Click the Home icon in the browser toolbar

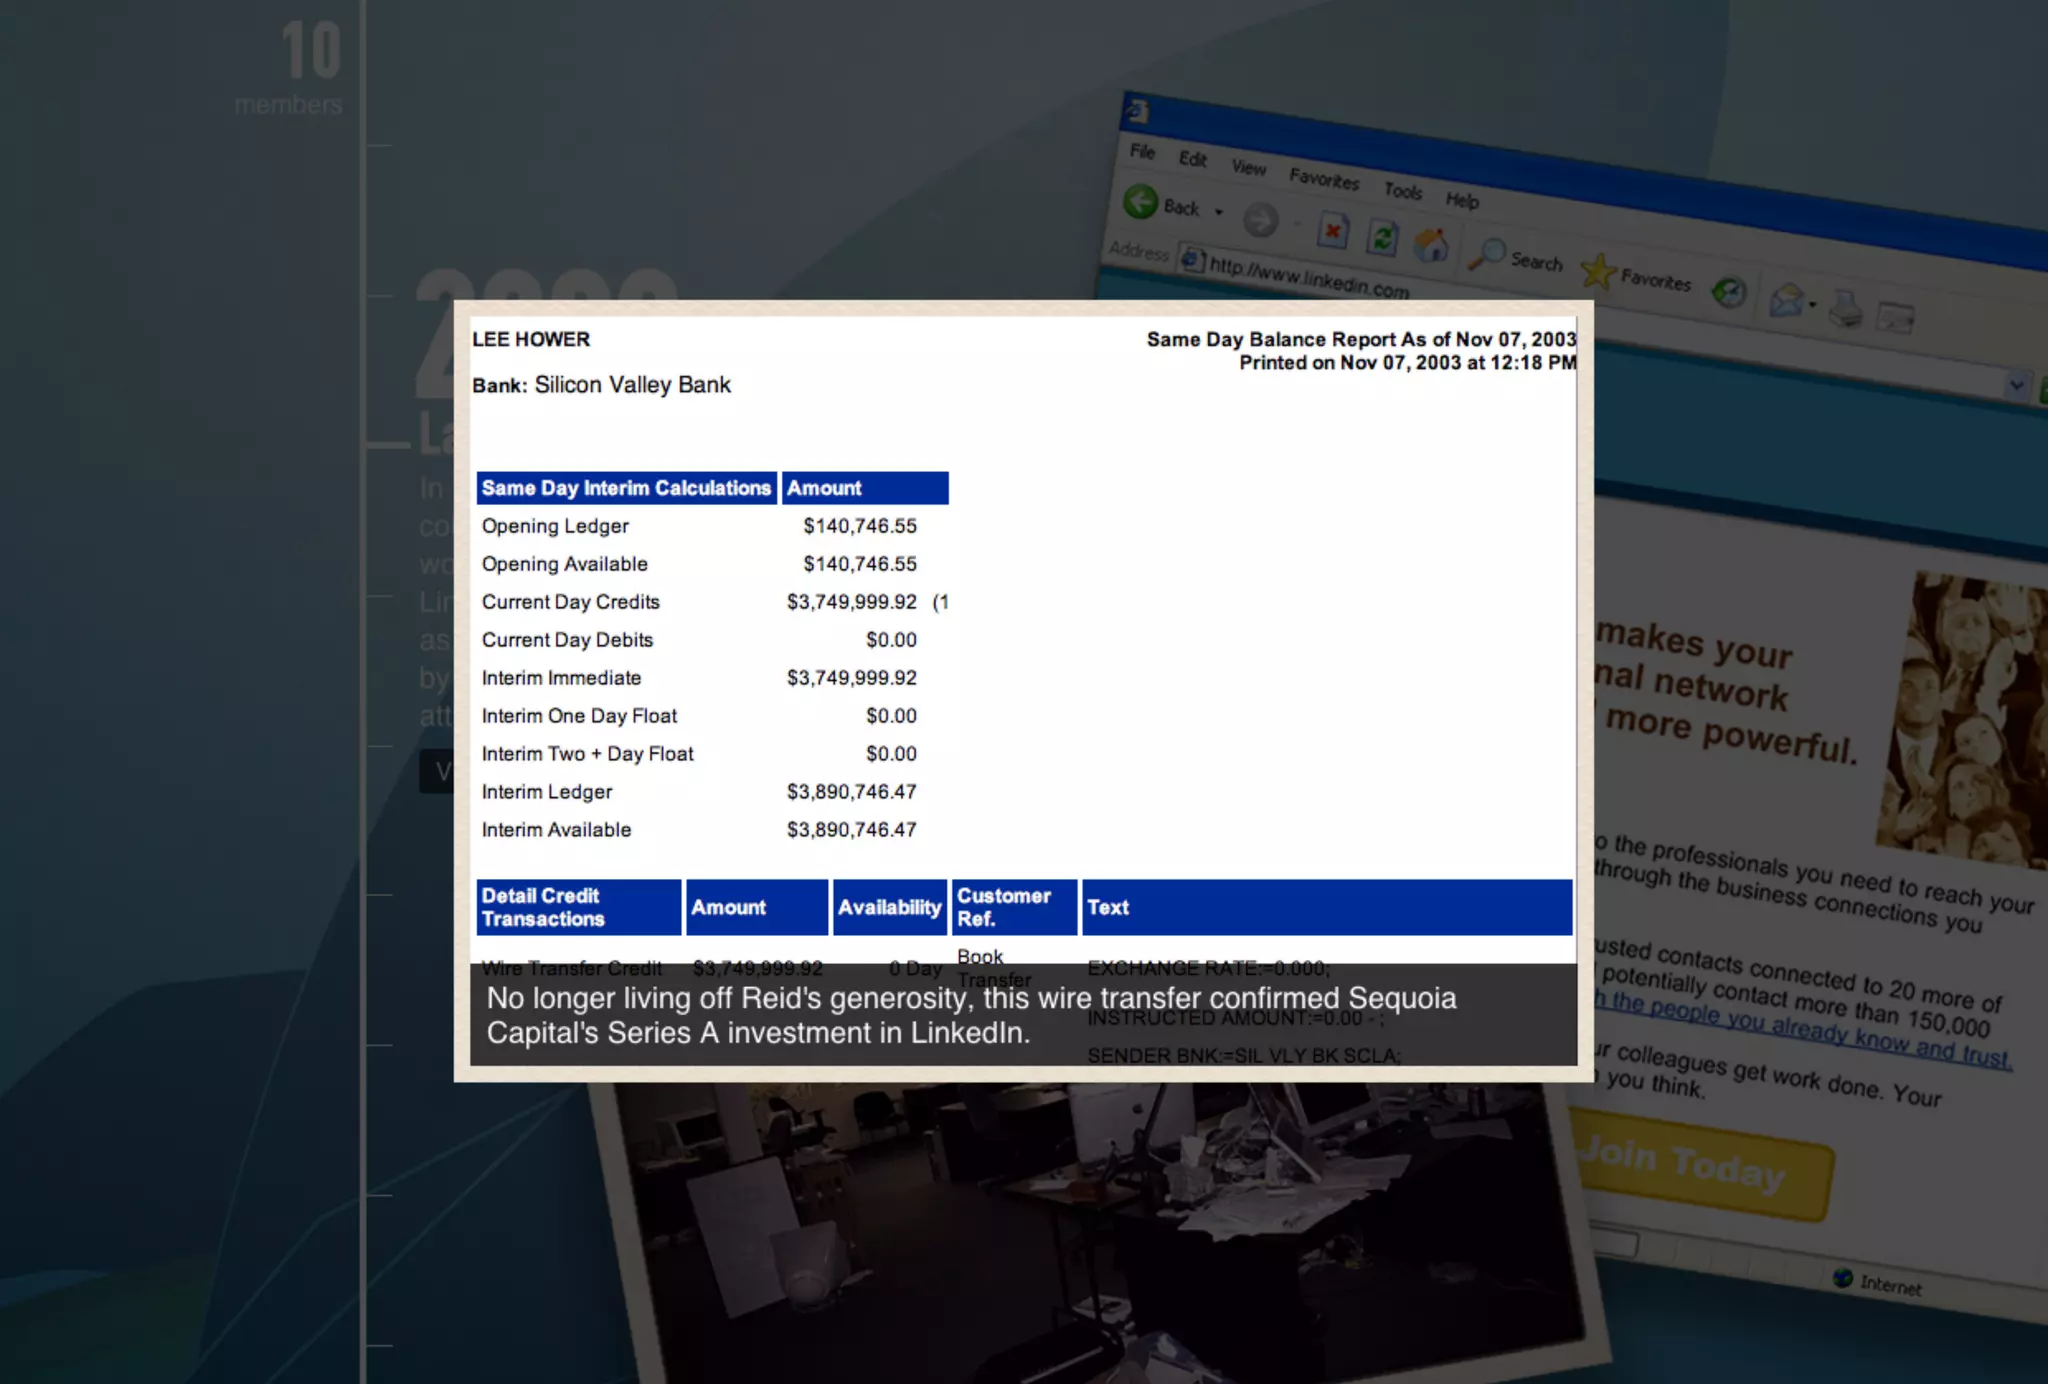(x=1432, y=245)
